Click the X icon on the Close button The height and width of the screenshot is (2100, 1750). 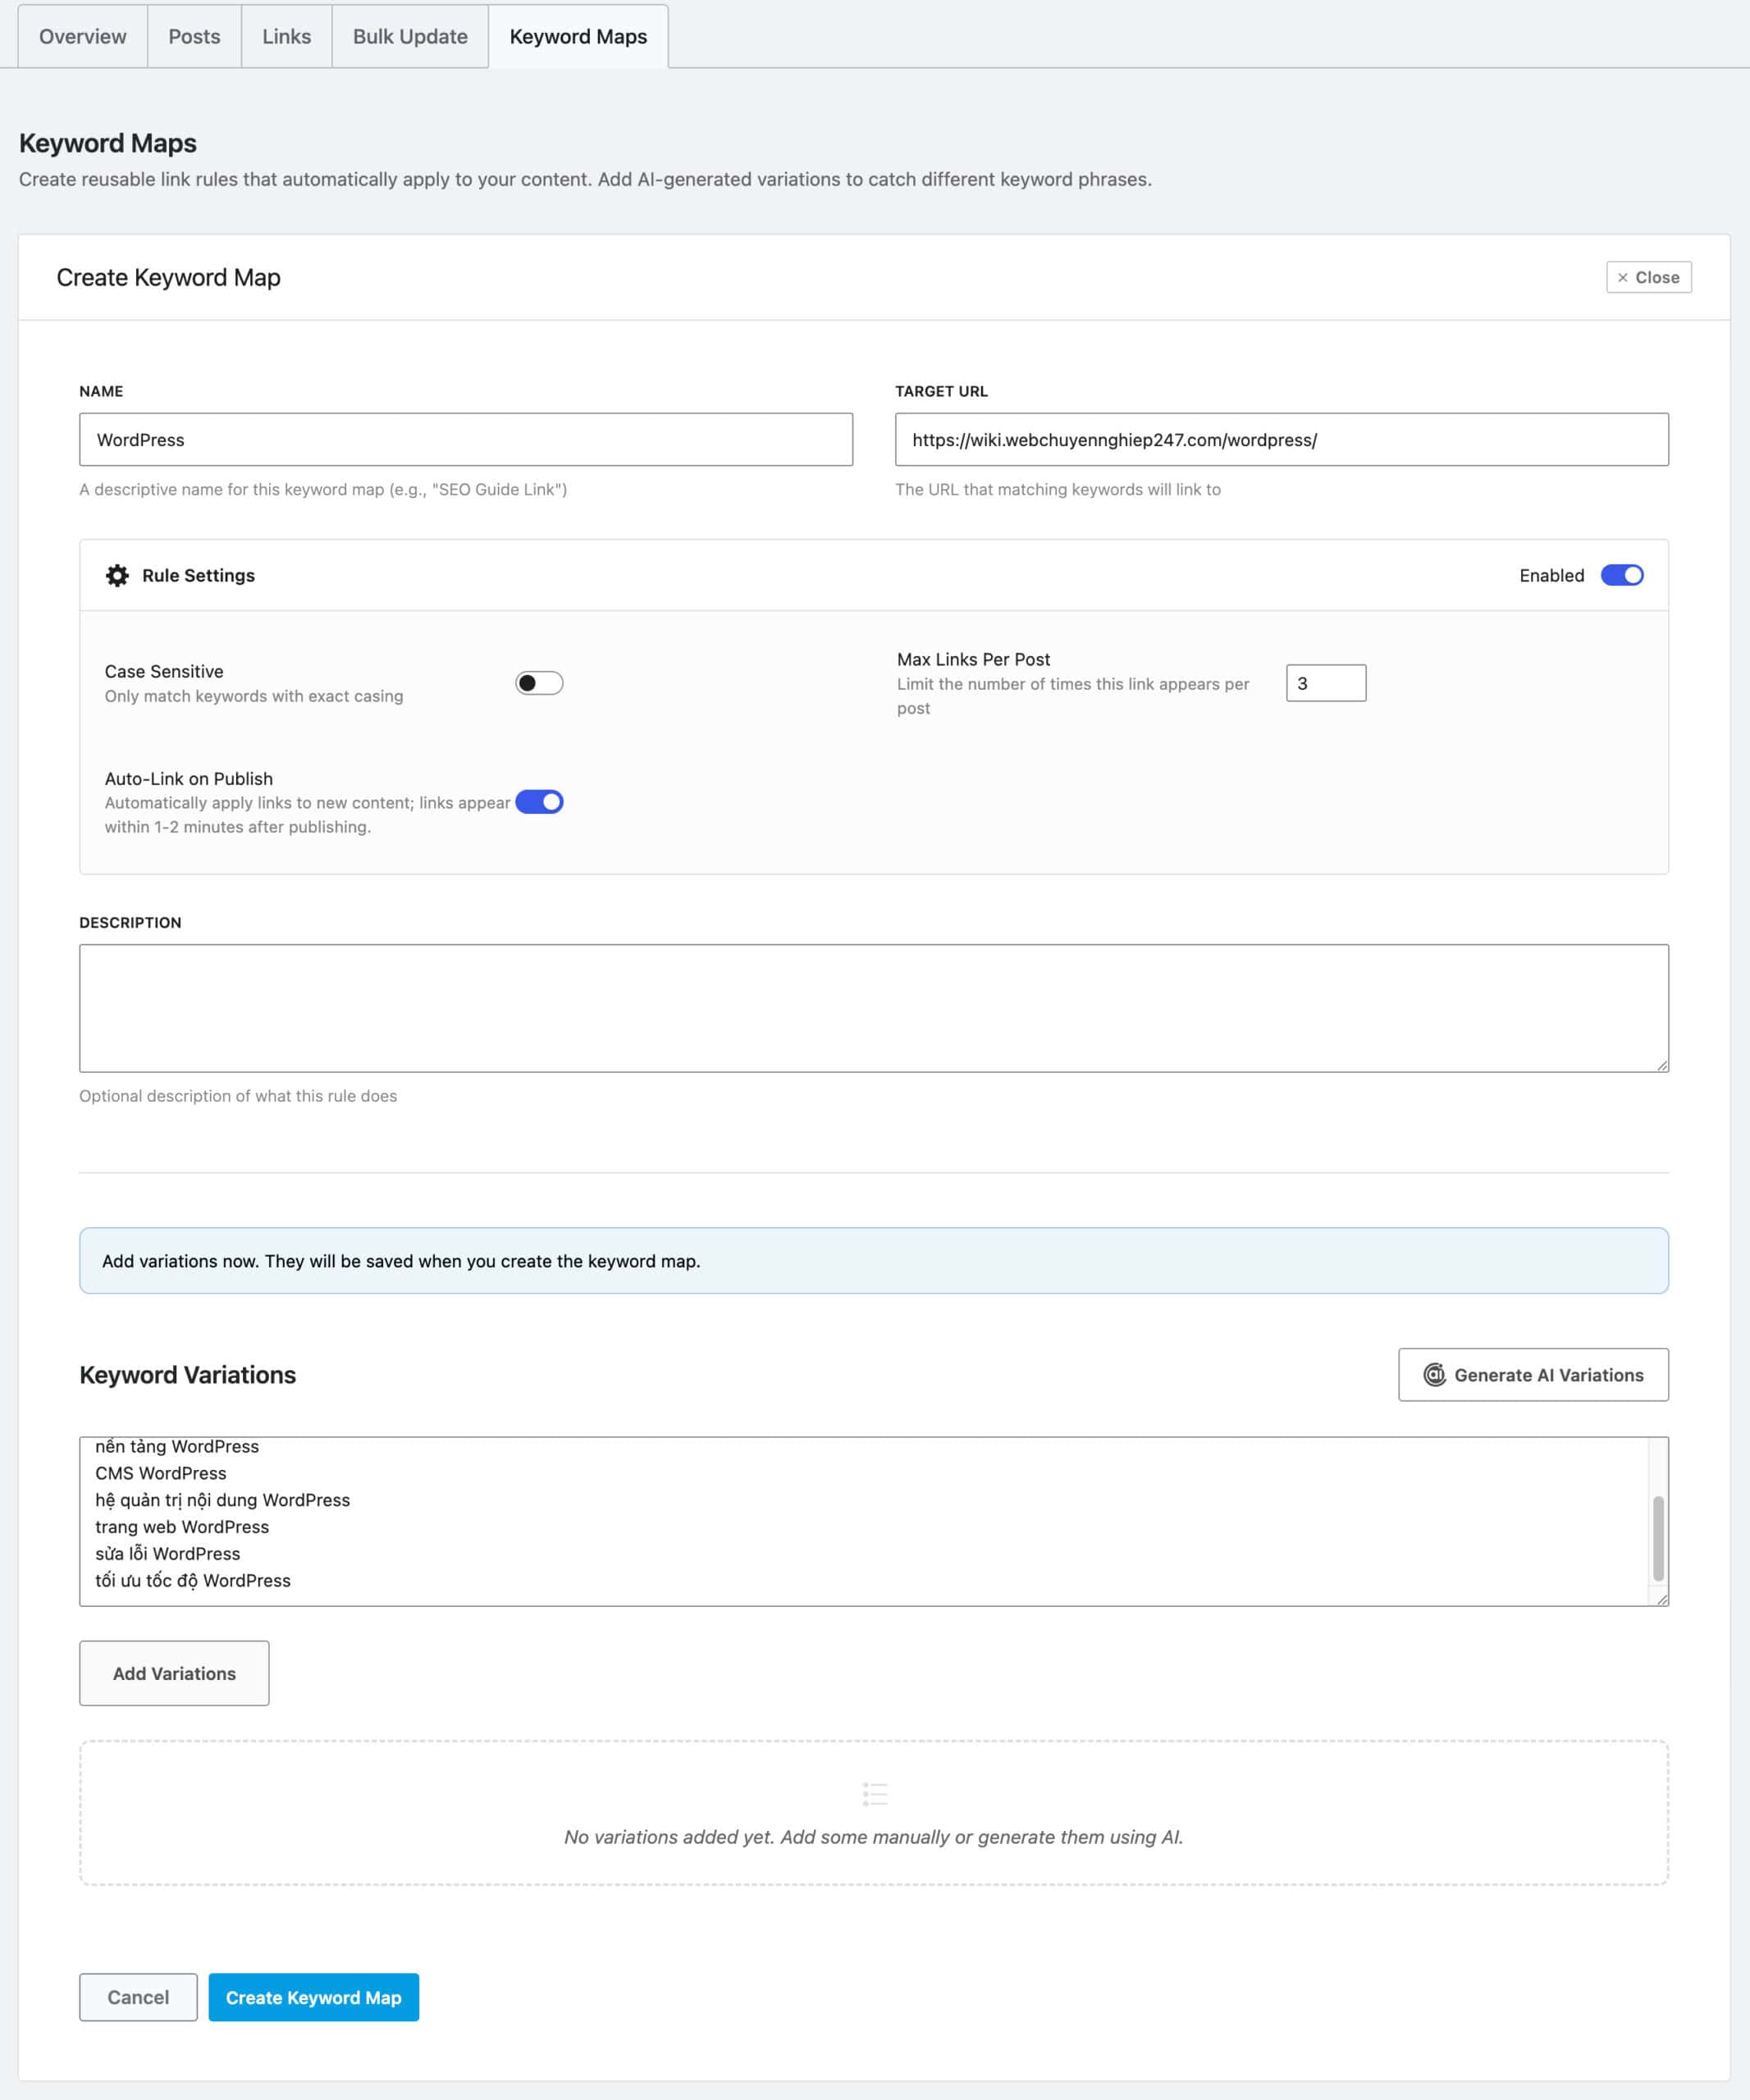(x=1622, y=278)
